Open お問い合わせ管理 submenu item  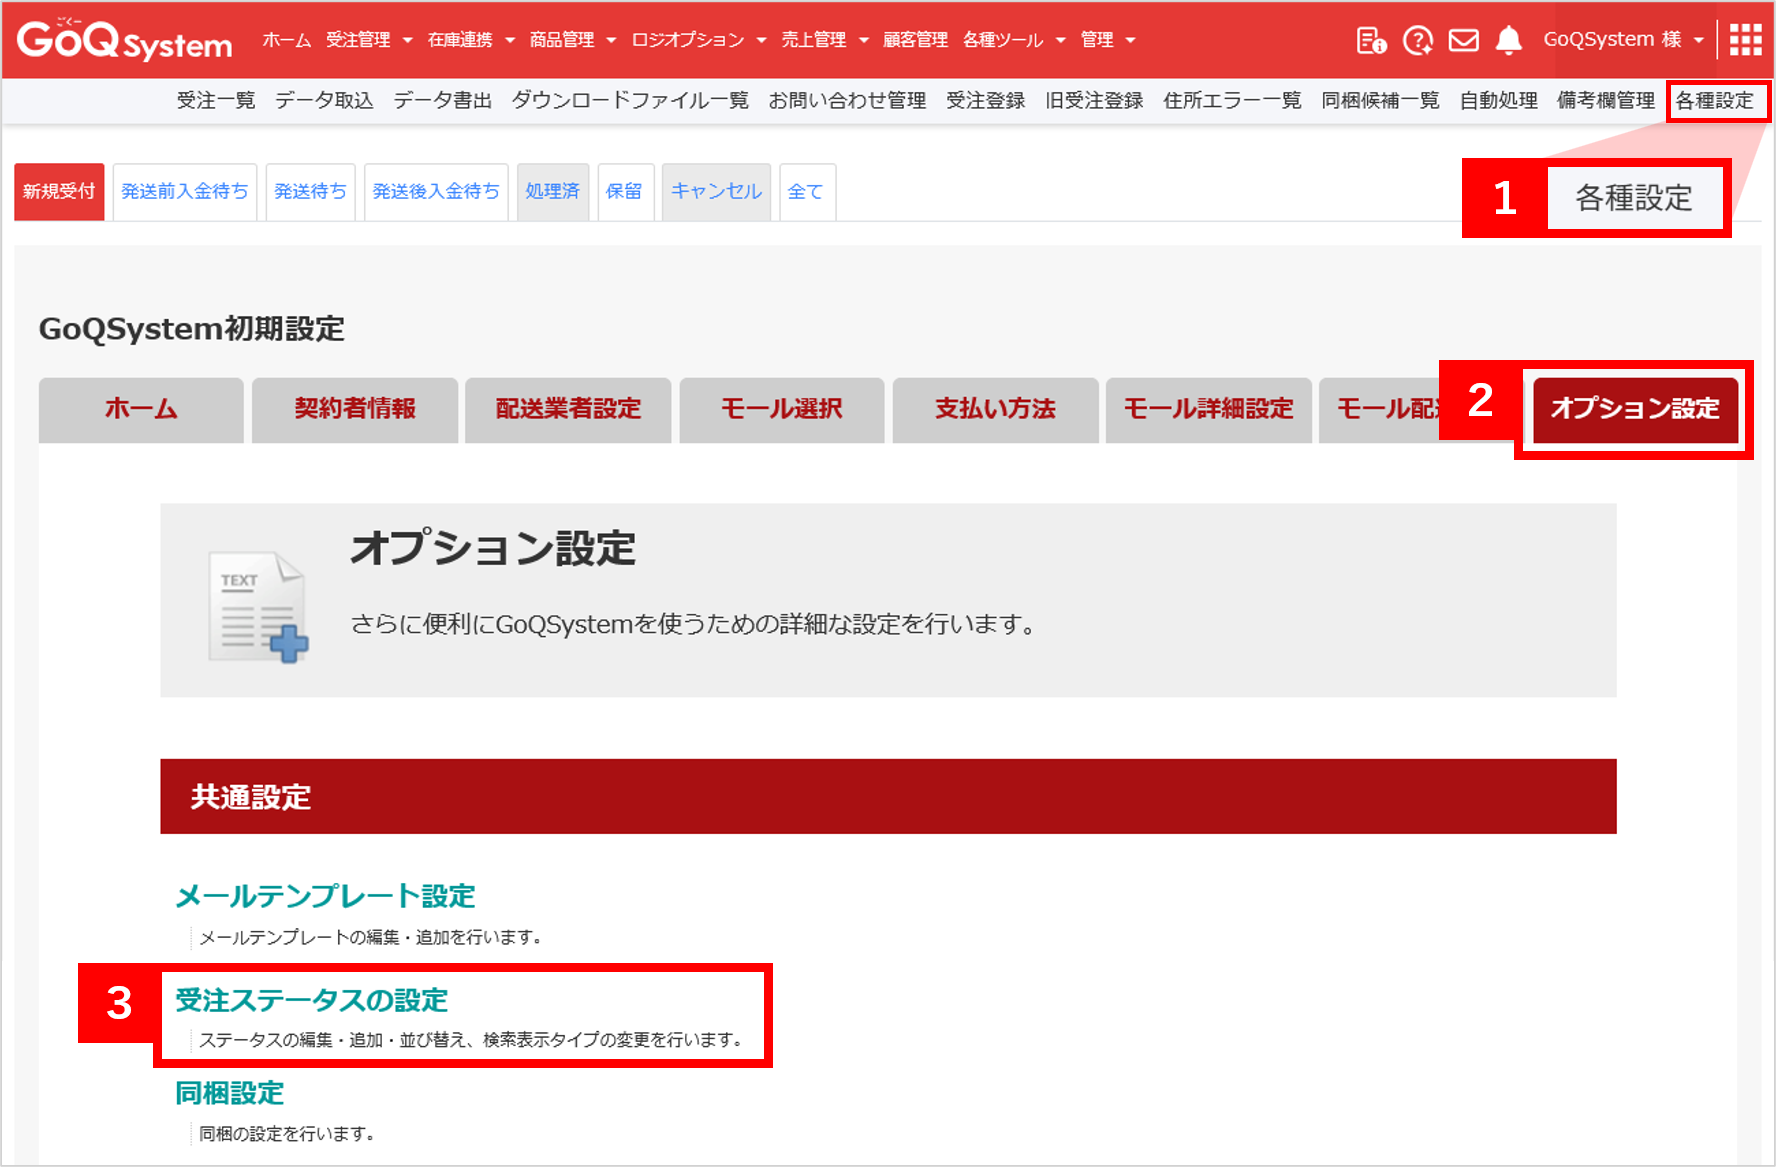847,101
